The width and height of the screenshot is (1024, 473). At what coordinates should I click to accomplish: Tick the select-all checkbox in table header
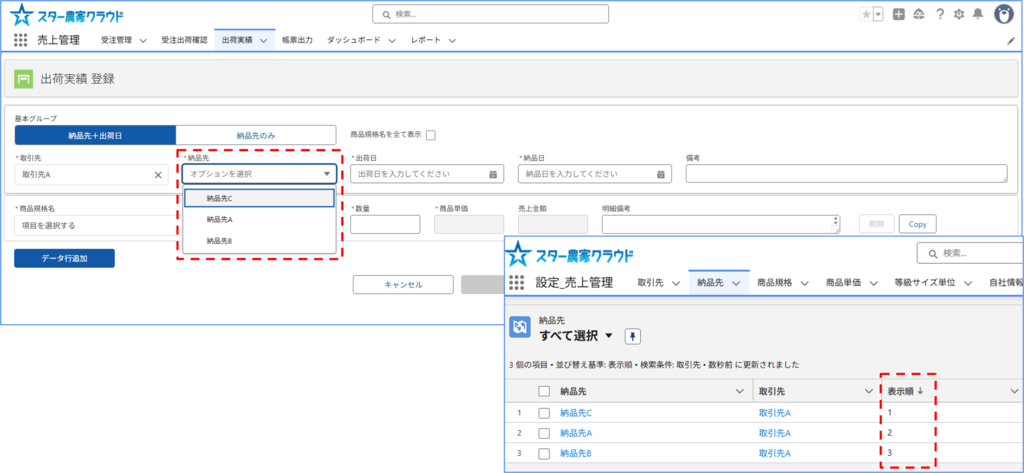[544, 390]
